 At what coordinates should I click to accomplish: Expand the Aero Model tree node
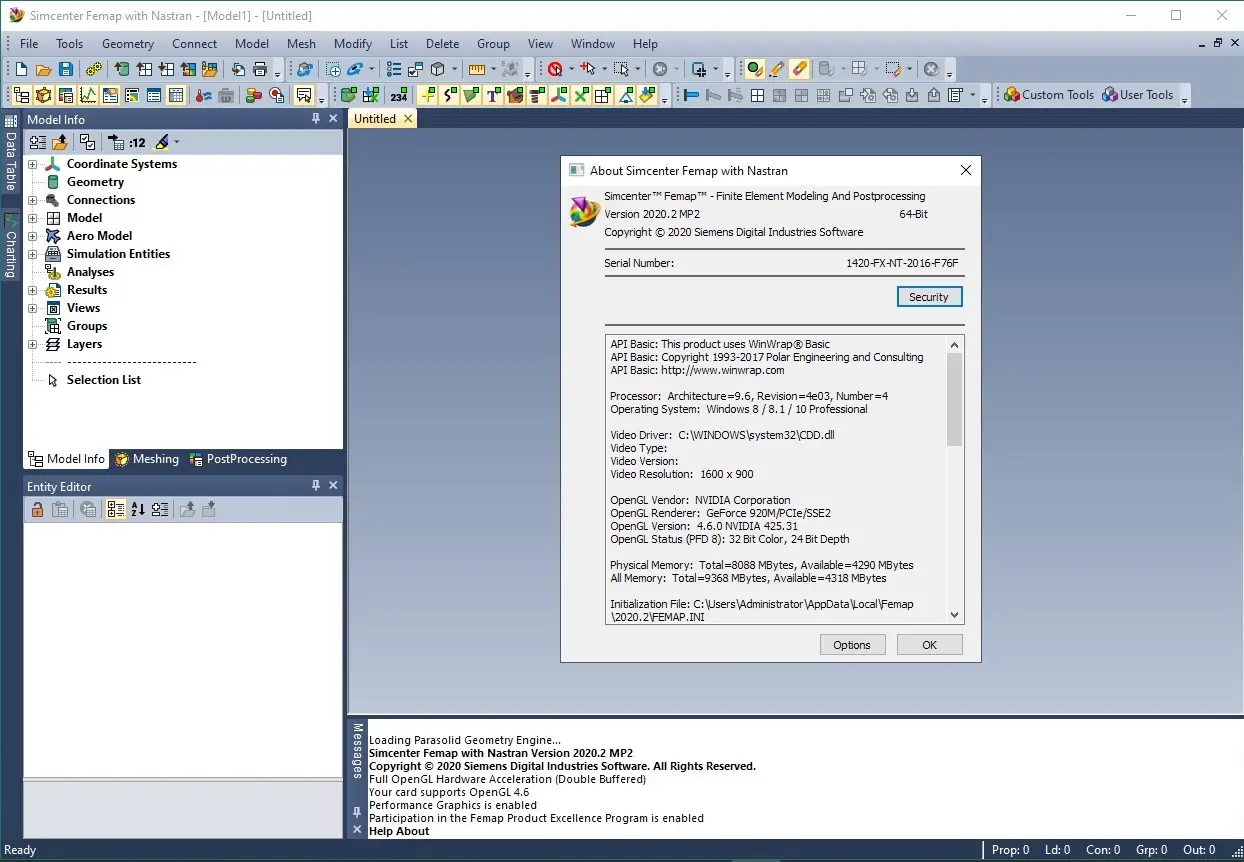pyautogui.click(x=32, y=236)
